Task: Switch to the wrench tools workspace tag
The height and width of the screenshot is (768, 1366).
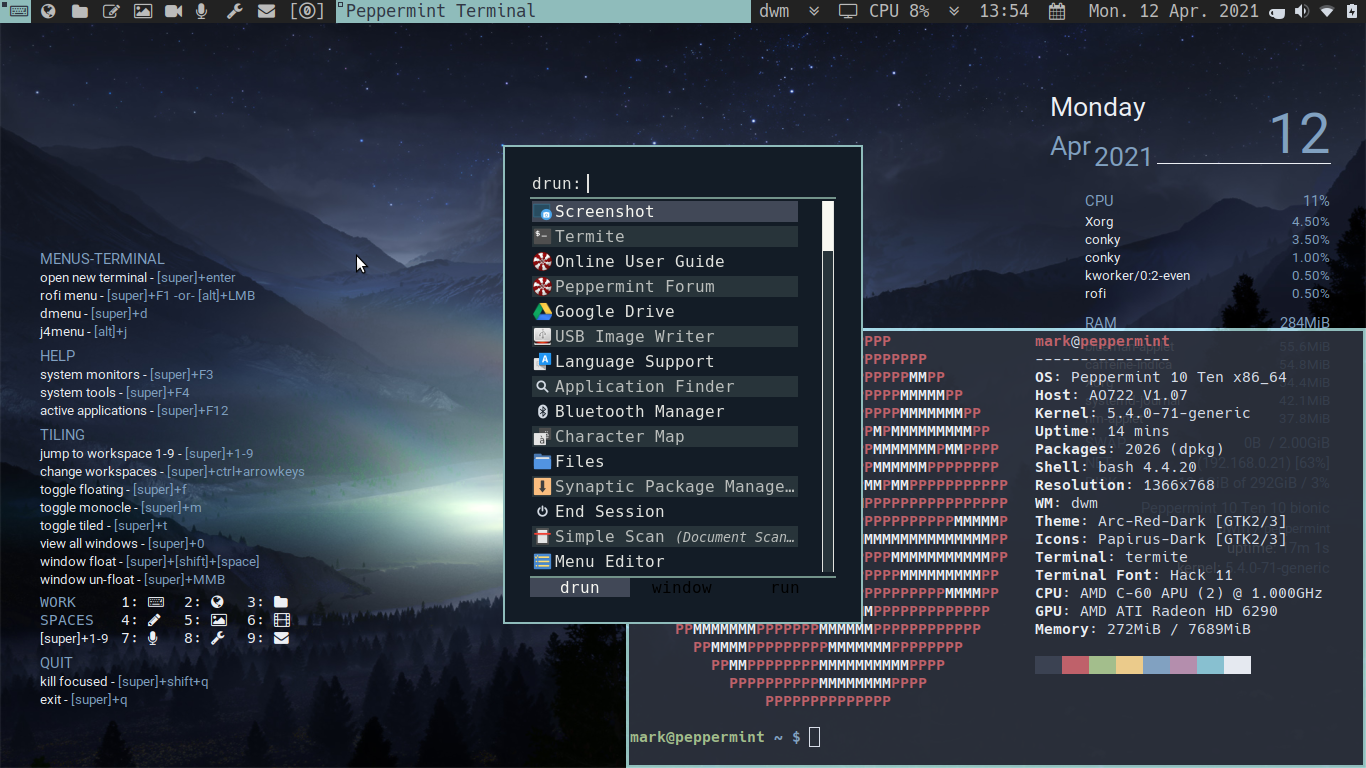Action: [x=235, y=11]
